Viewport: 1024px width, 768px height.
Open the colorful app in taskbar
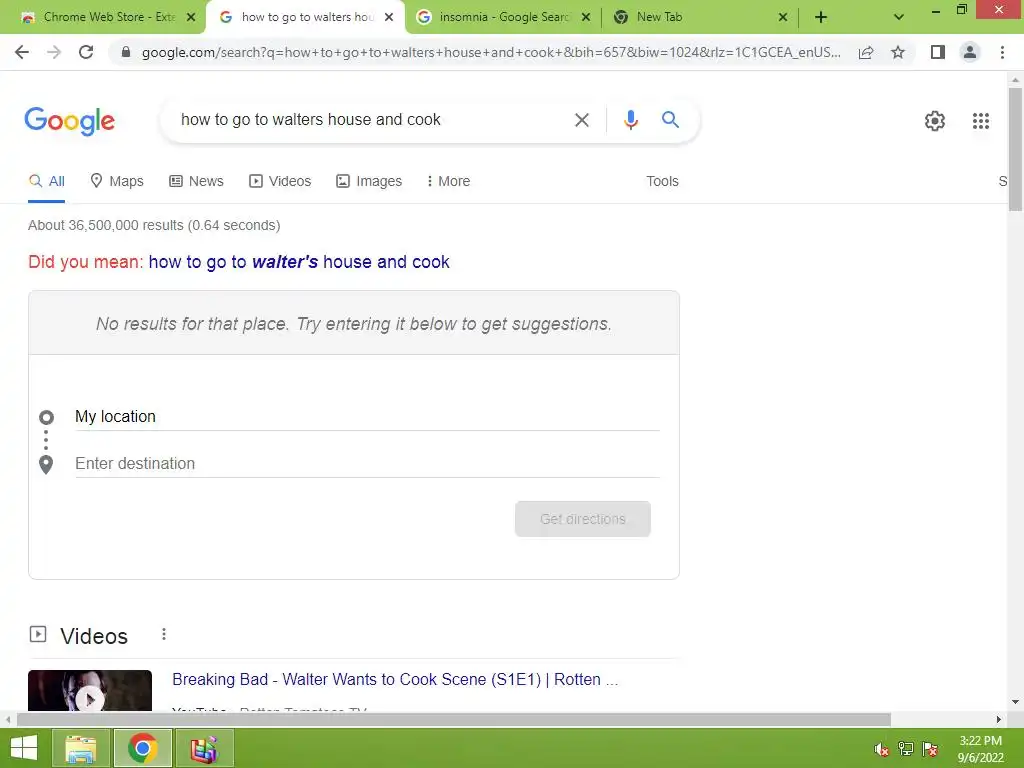pyautogui.click(x=204, y=748)
